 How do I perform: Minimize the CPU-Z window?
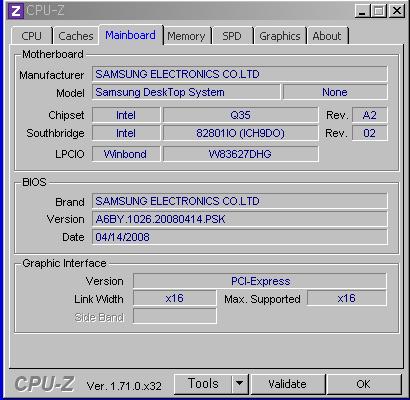pos(362,11)
